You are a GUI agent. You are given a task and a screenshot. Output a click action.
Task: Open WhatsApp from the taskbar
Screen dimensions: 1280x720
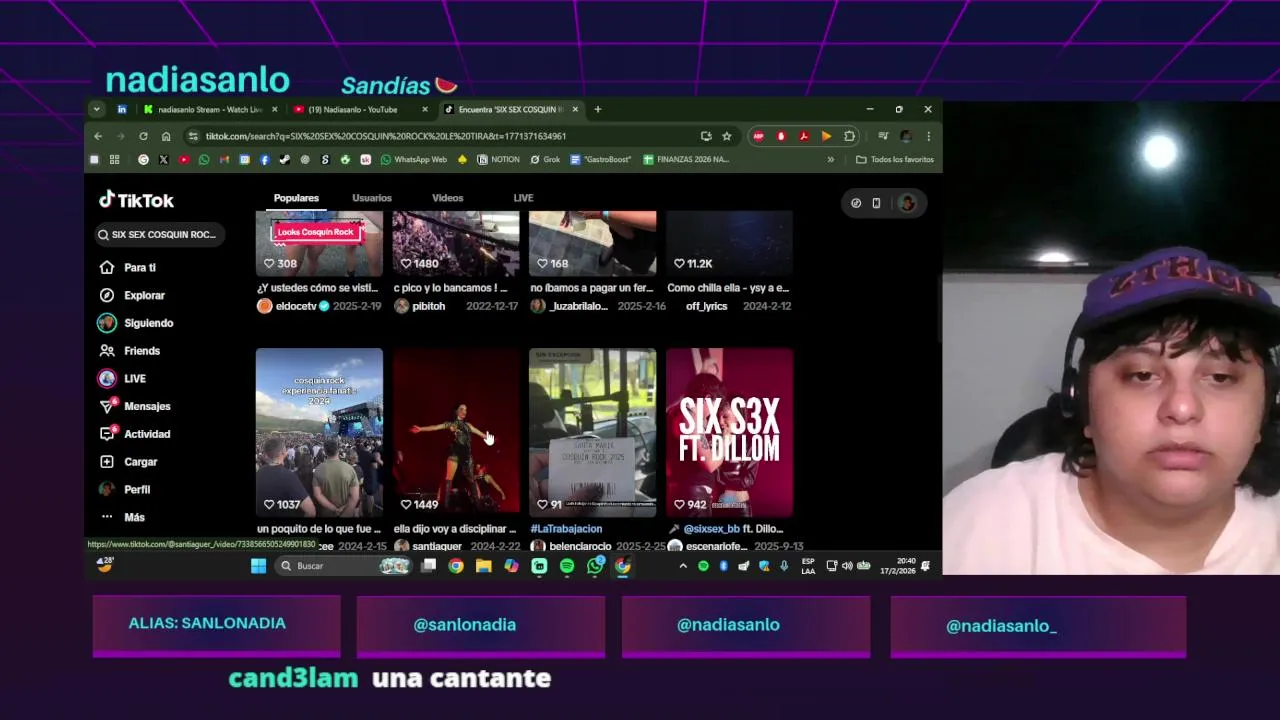pyautogui.click(x=595, y=566)
